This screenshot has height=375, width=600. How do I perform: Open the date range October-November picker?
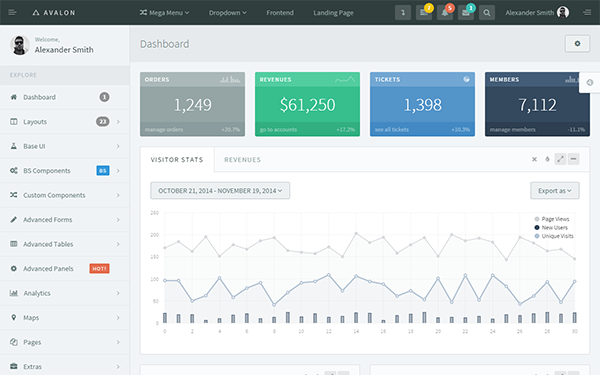point(220,191)
